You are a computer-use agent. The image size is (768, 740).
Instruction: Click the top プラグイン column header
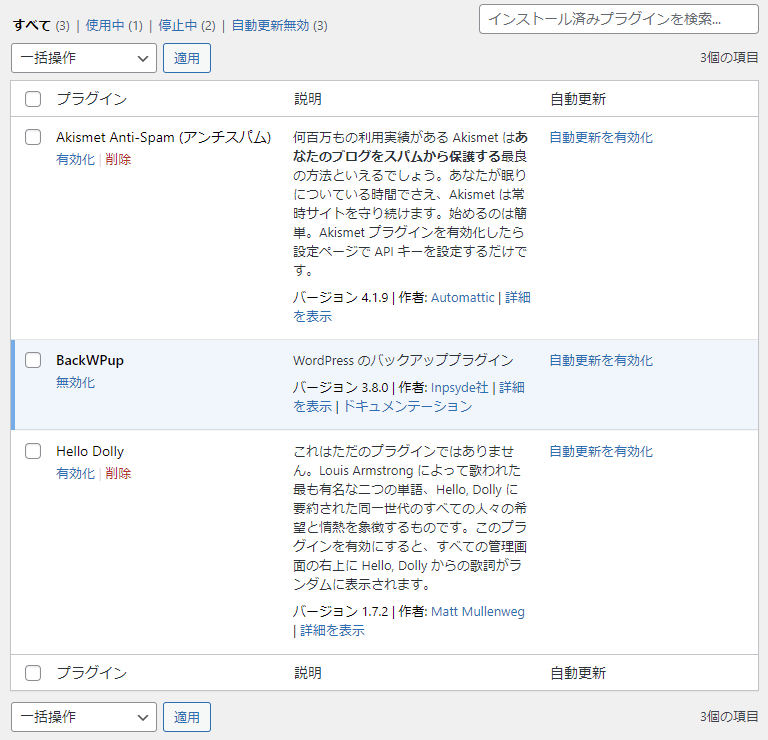(x=92, y=99)
